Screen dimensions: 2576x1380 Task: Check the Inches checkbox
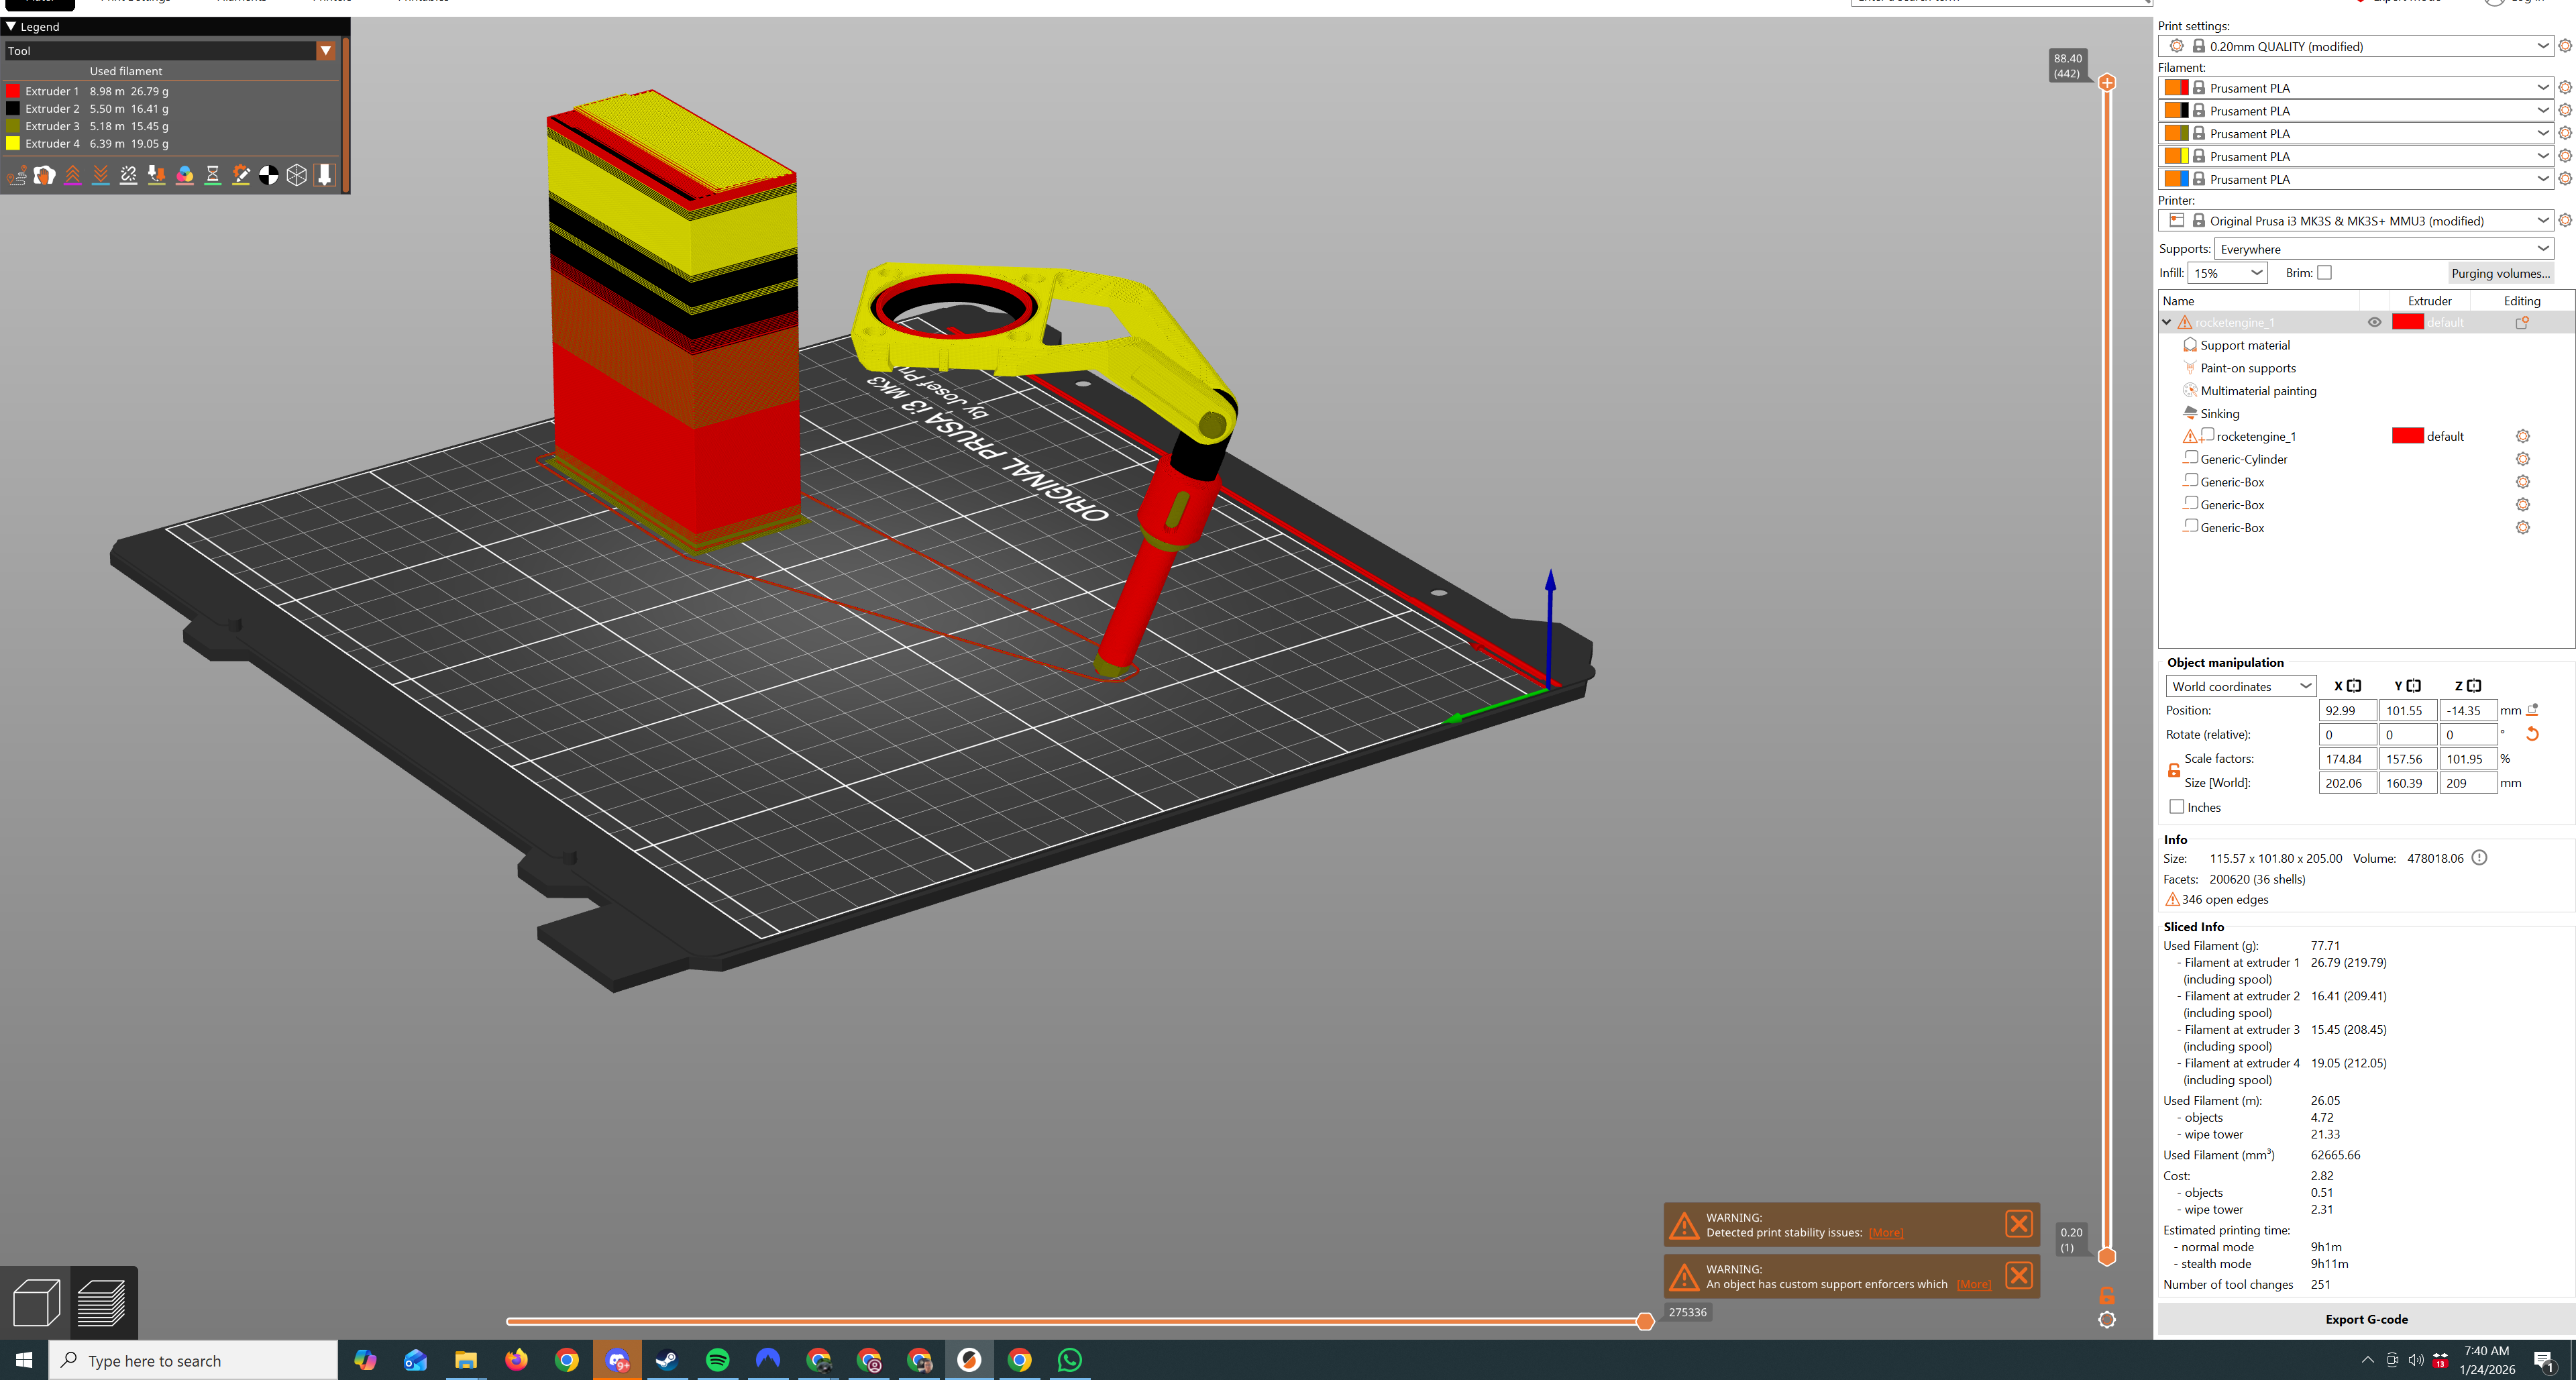pos(2176,807)
